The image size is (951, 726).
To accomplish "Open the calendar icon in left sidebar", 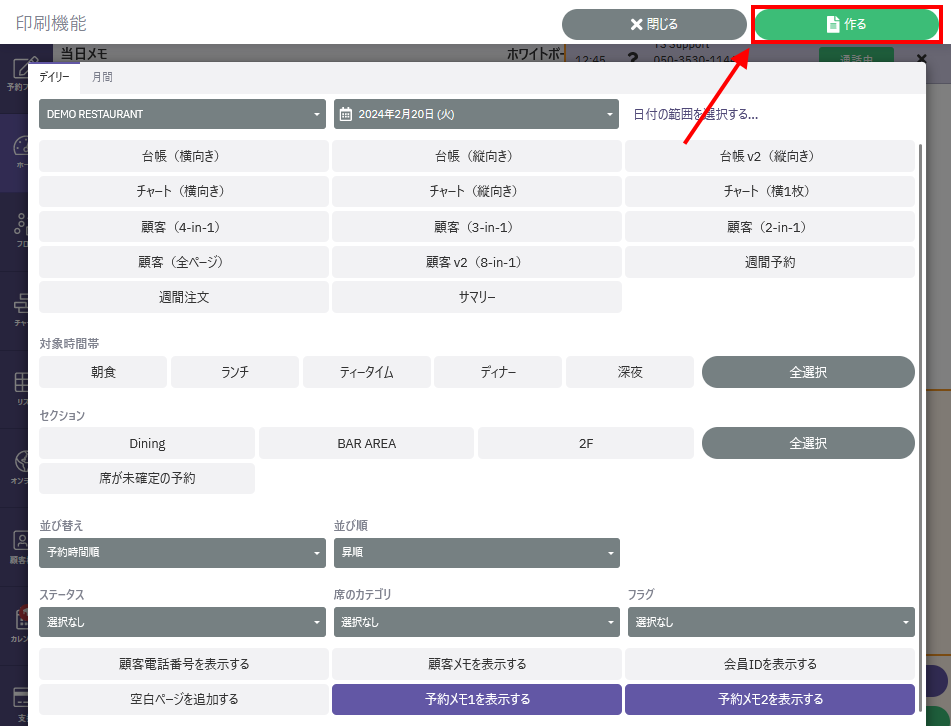I will click(19, 620).
